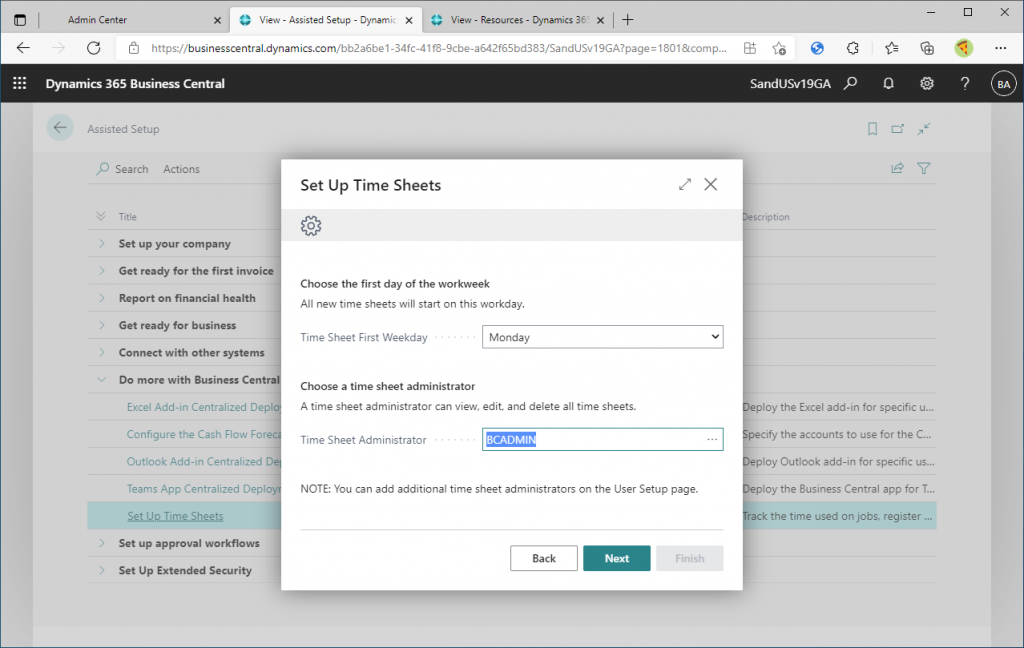
Task: Refresh the browser page
Action: coord(93,48)
